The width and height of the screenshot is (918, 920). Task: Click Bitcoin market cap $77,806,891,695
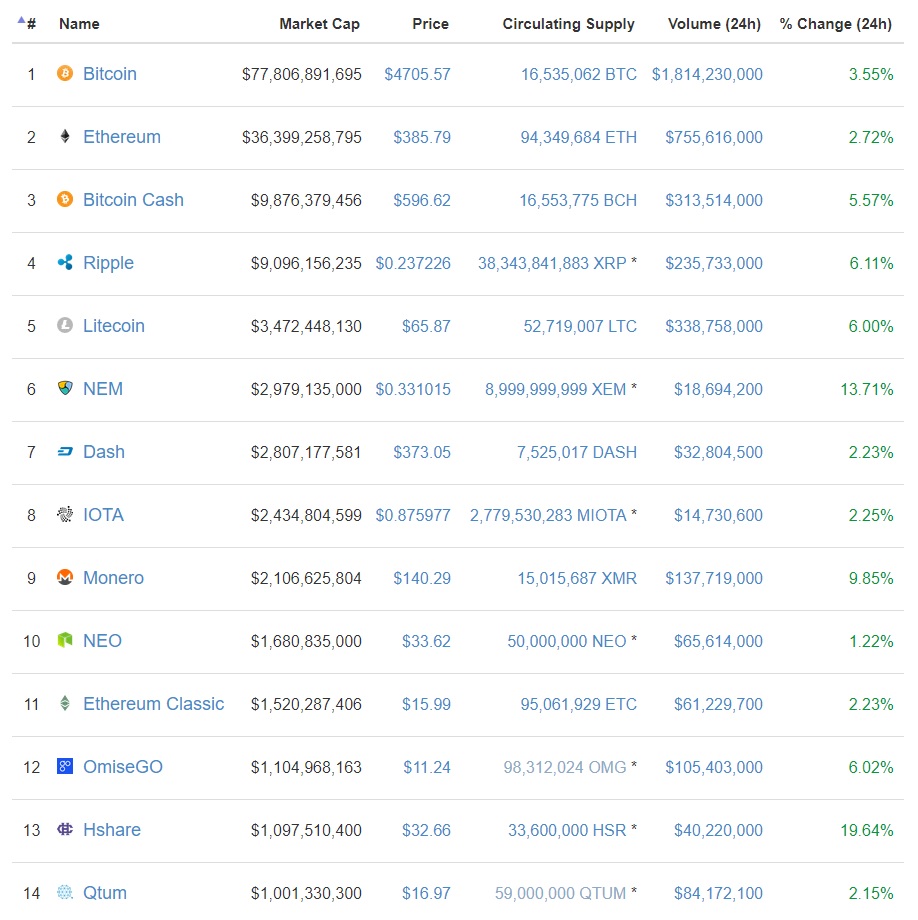[302, 75]
